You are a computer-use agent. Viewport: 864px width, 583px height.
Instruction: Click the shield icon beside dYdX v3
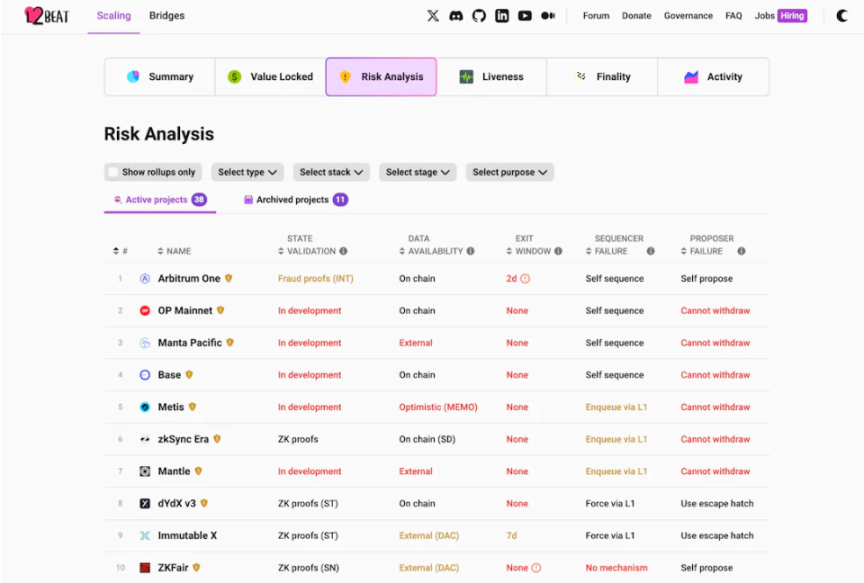coord(204,503)
